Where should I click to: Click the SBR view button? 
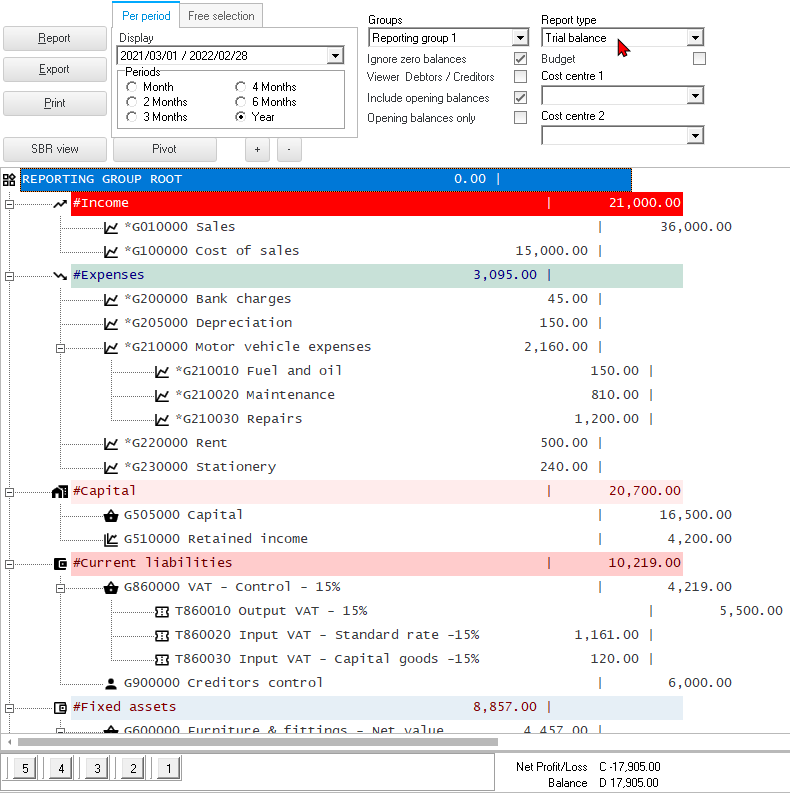click(55, 149)
